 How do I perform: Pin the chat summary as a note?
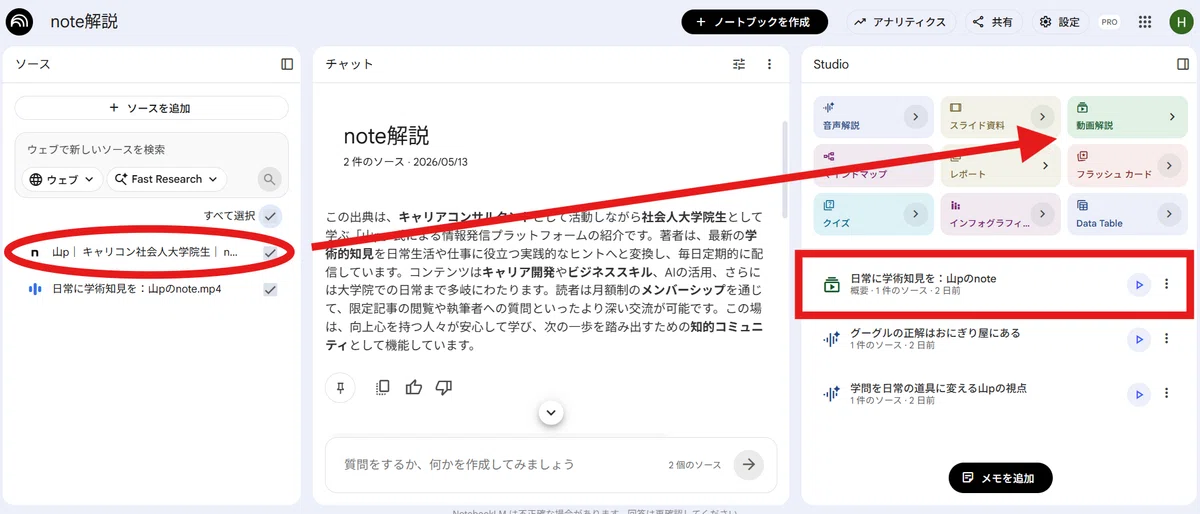click(x=341, y=388)
